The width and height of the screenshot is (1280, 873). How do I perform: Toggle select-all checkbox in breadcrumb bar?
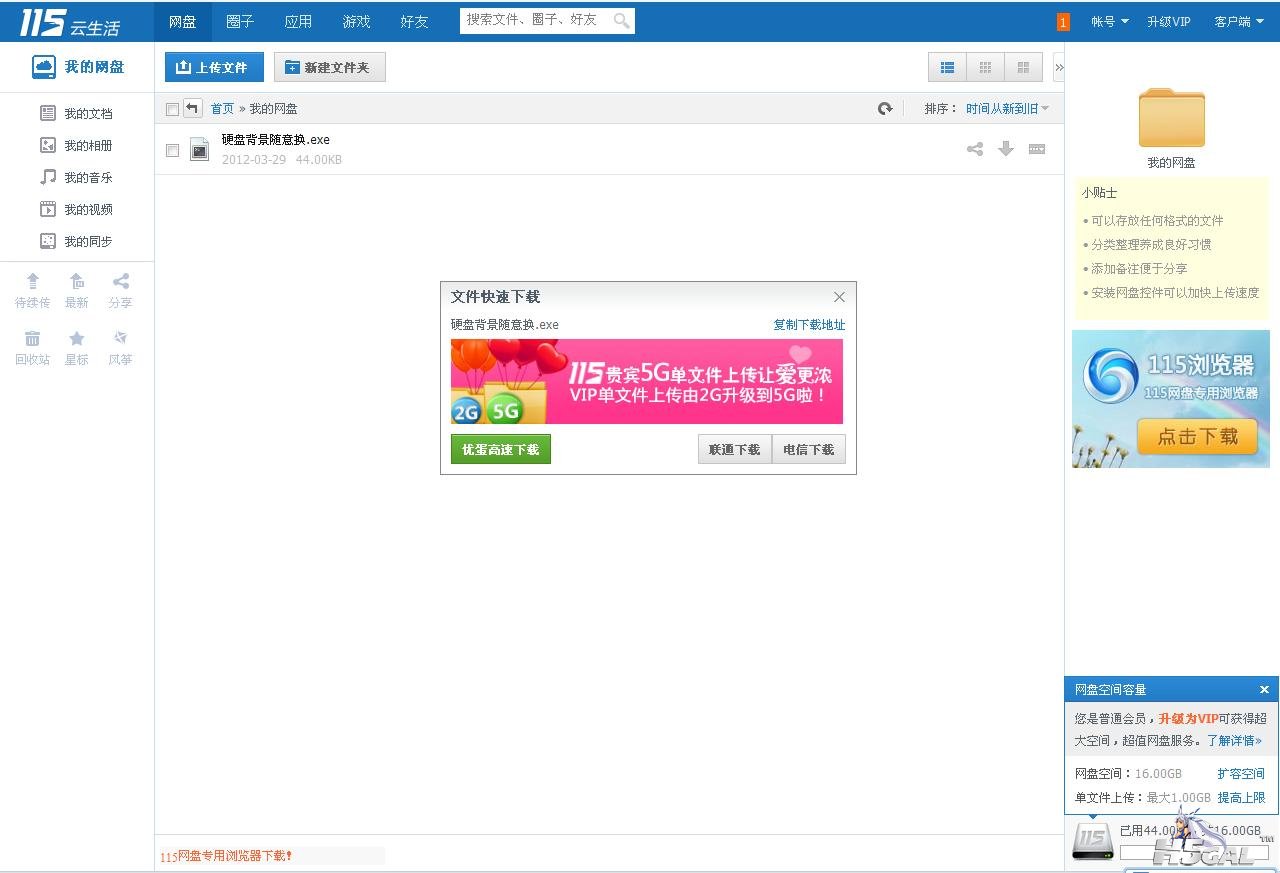(172, 109)
